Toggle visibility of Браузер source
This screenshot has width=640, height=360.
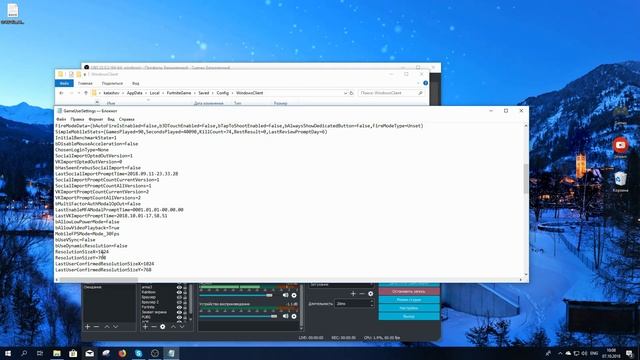pos(179,298)
